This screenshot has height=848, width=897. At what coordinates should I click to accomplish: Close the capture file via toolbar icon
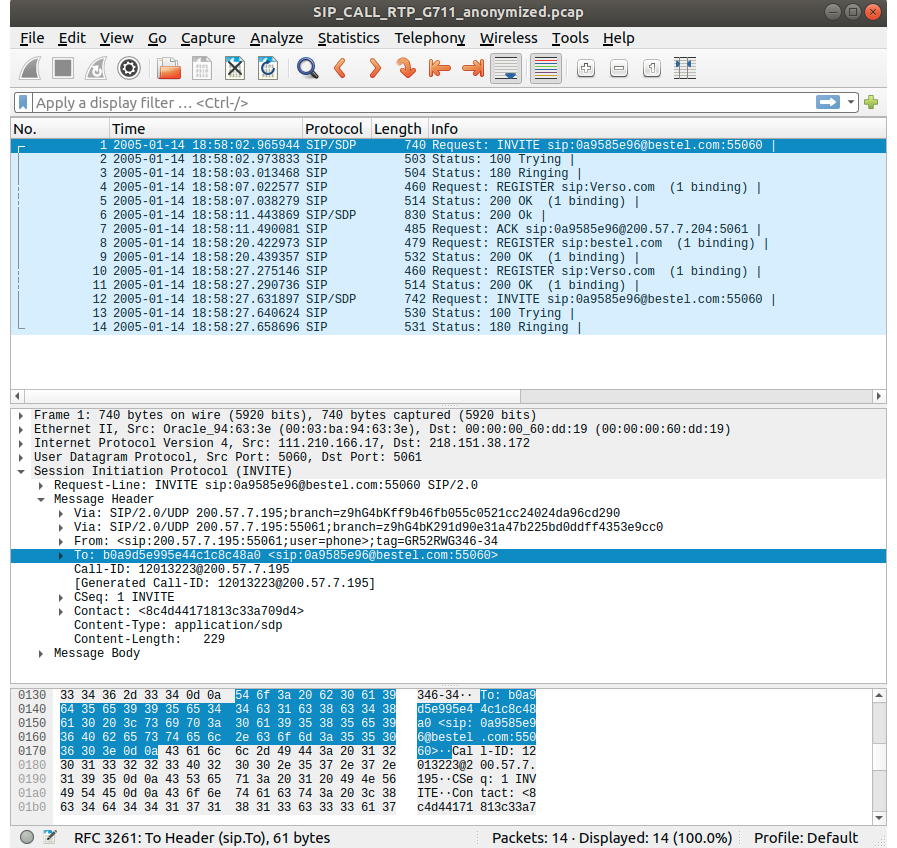pyautogui.click(x=235, y=69)
